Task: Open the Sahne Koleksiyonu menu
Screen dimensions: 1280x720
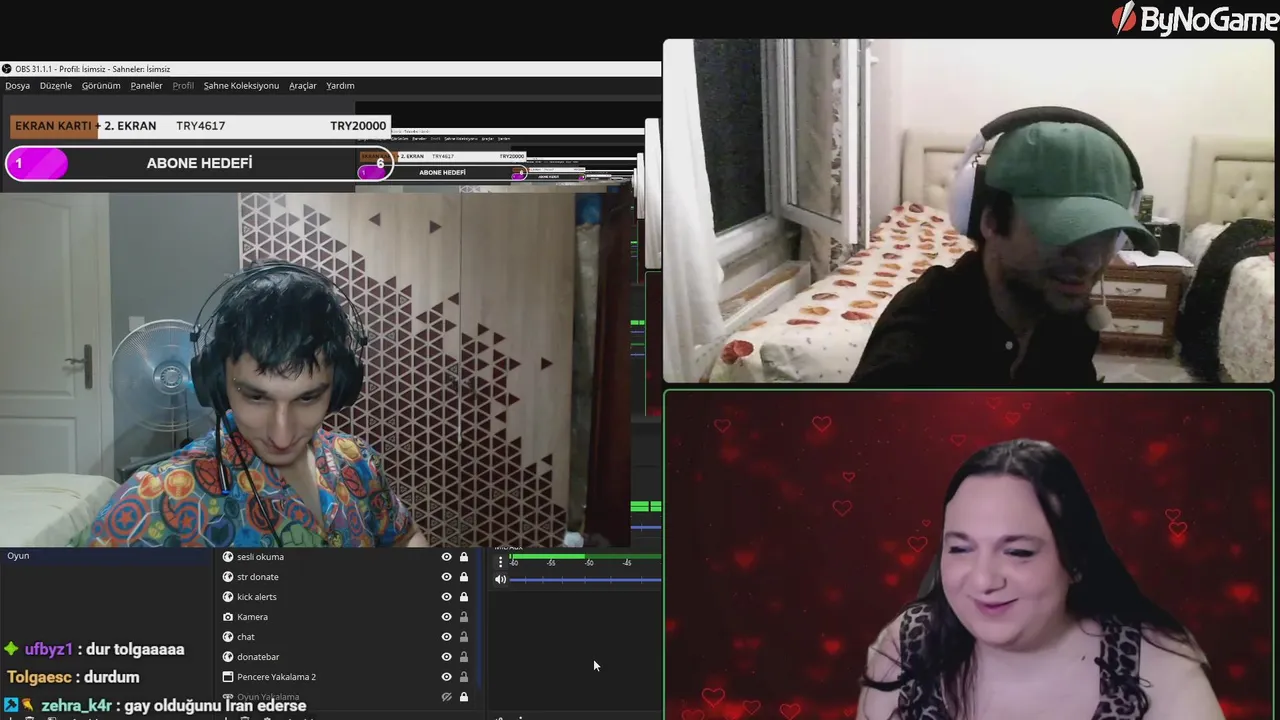Action: pyautogui.click(x=241, y=86)
